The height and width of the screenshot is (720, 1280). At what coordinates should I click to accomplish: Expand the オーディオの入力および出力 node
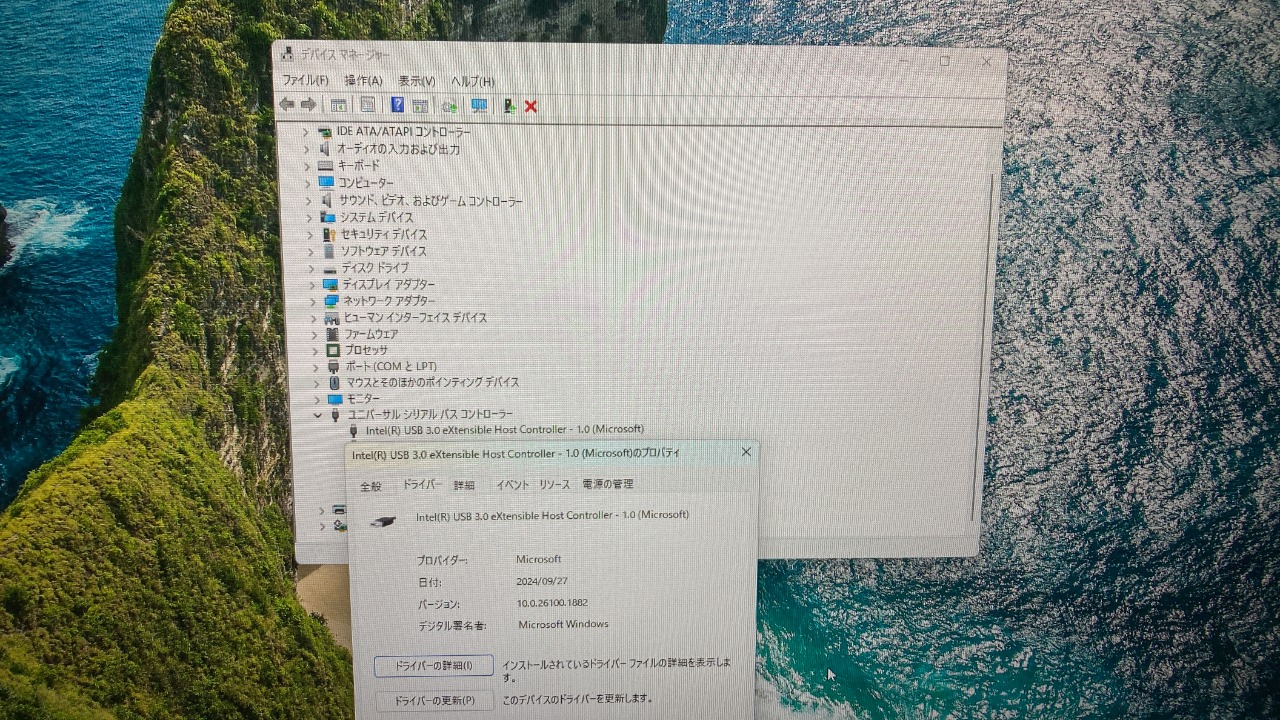point(306,149)
